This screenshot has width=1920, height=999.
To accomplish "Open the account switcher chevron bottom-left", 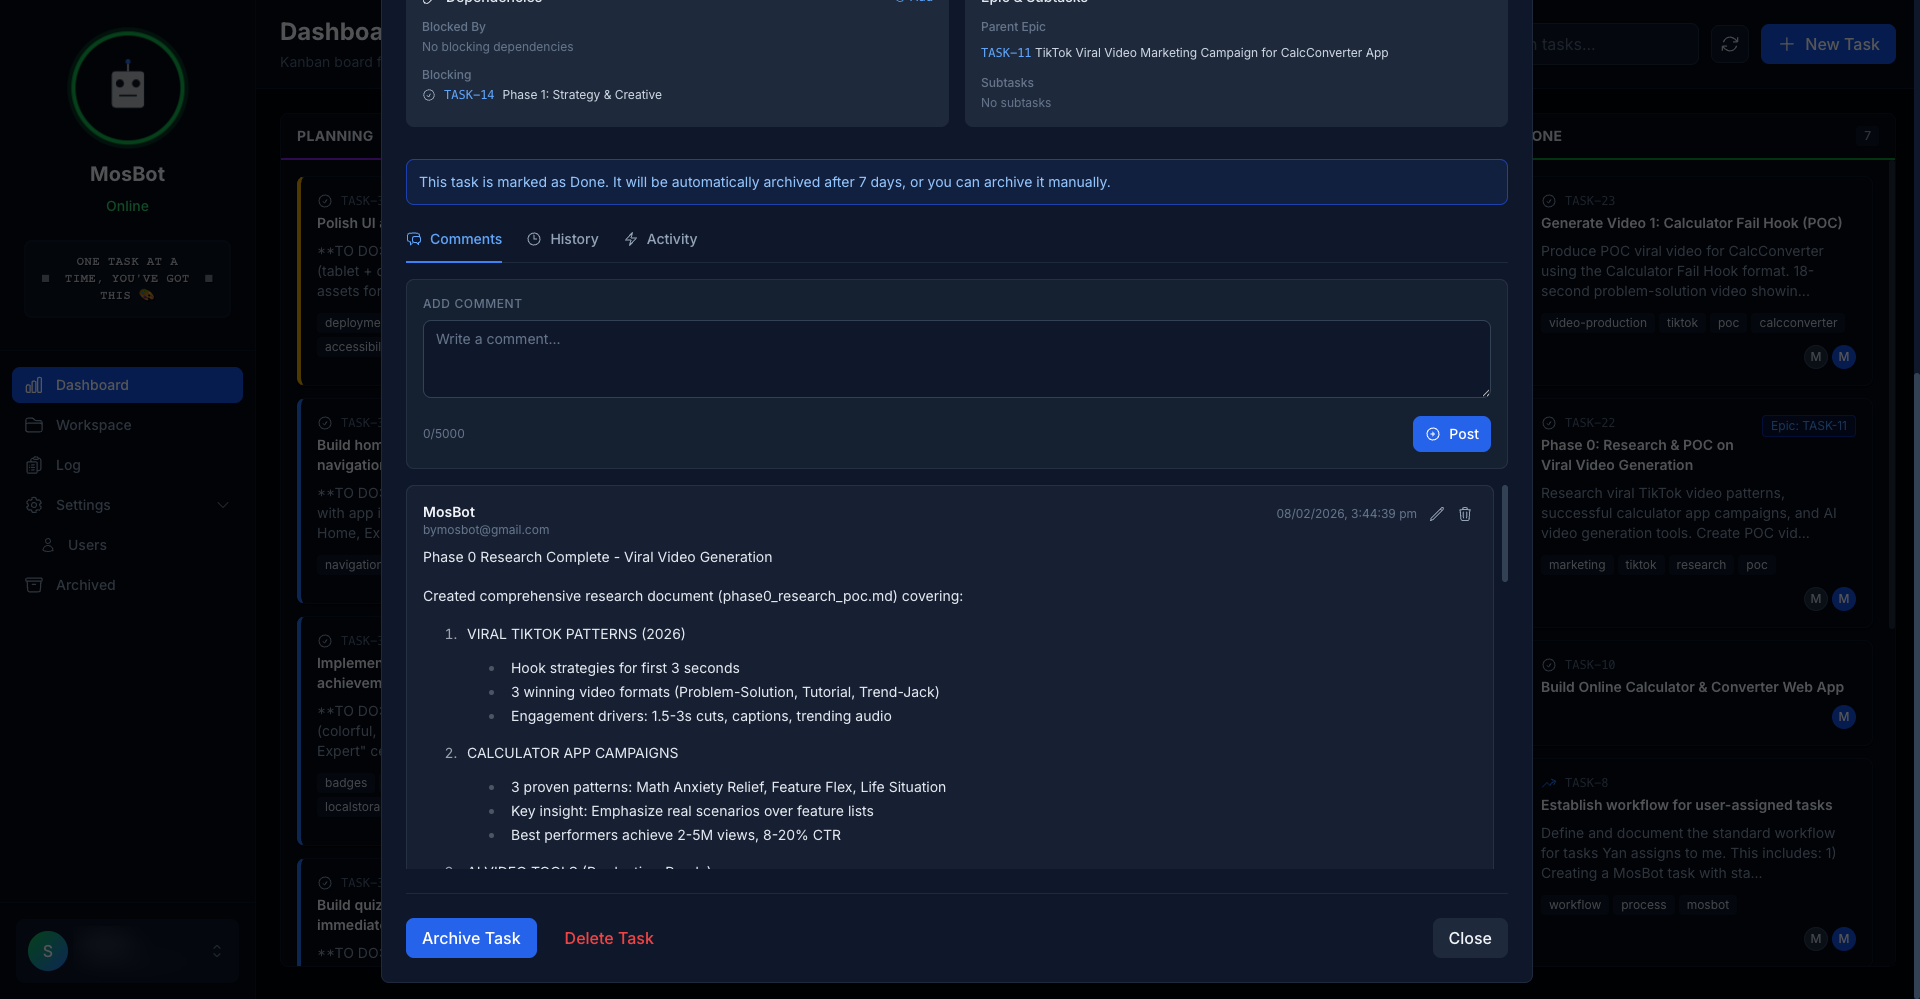I will tap(217, 951).
